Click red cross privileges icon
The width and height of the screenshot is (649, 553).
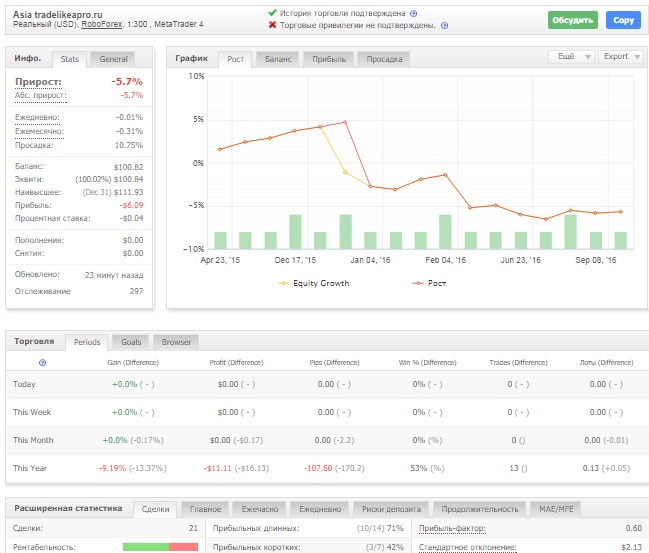(x=272, y=25)
